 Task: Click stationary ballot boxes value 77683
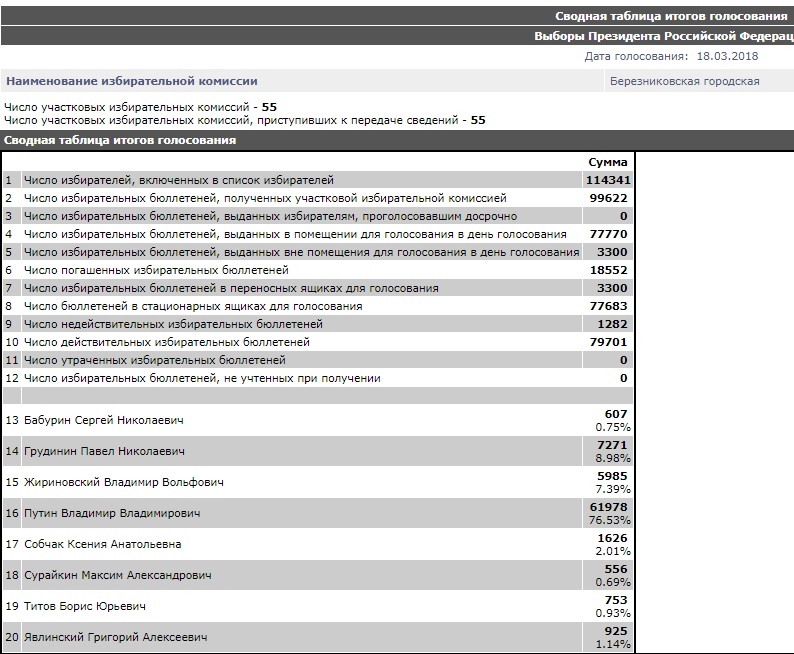(609, 306)
